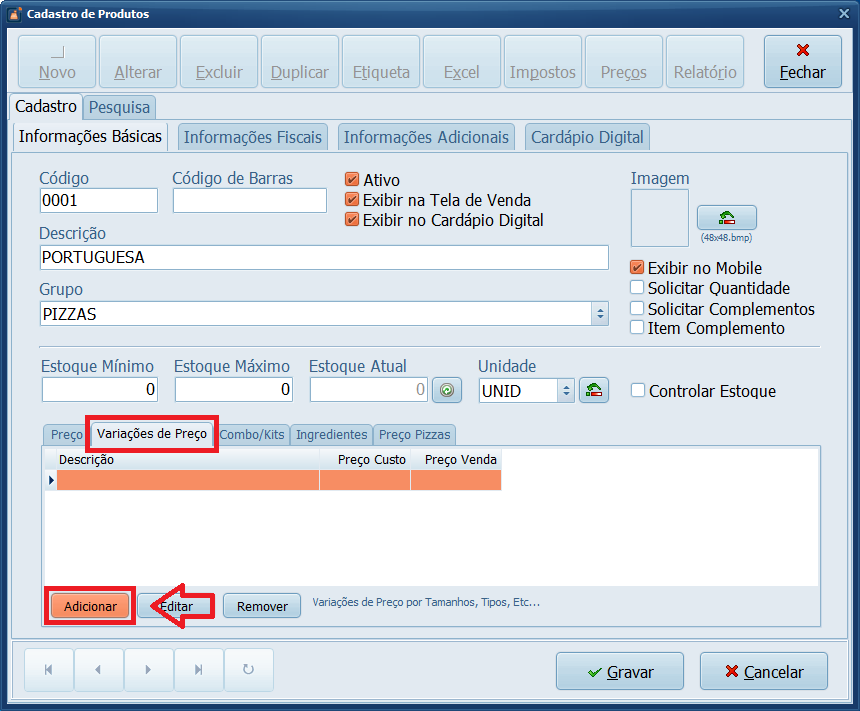Screen dimensions: 860x711
Task: Click the unit lookup icon beside UNID
Action: click(594, 391)
